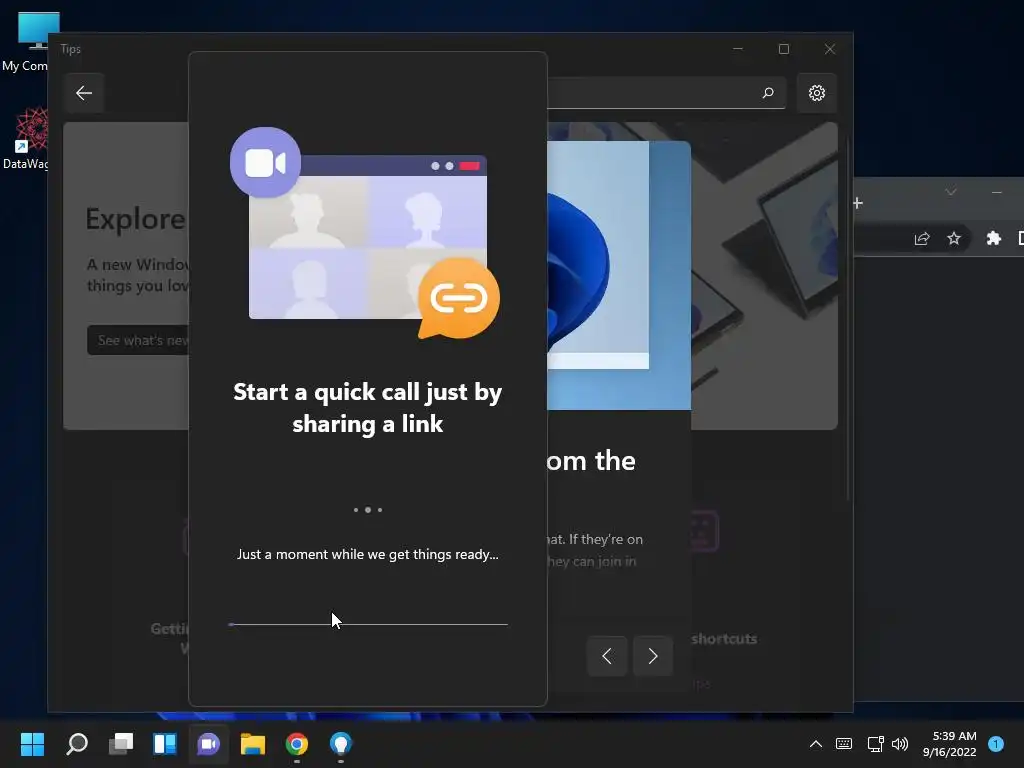Click the Chrome share page icon
Image resolution: width=1024 pixels, height=768 pixels.
coord(921,238)
